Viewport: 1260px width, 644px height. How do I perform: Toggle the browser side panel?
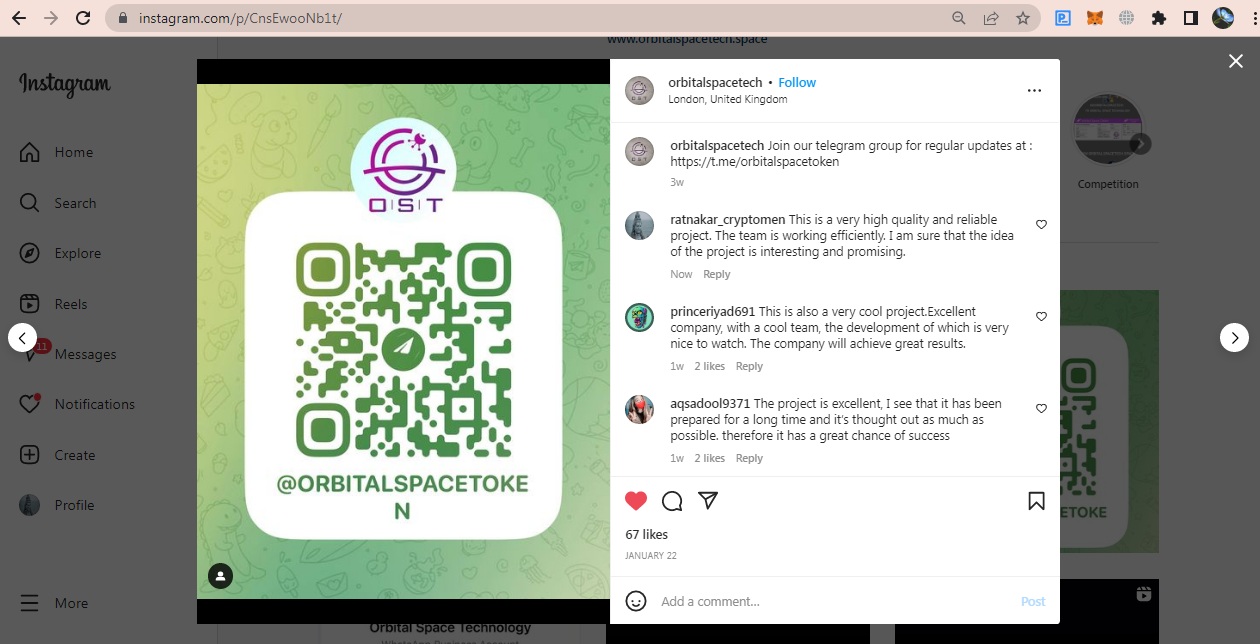coord(1191,18)
